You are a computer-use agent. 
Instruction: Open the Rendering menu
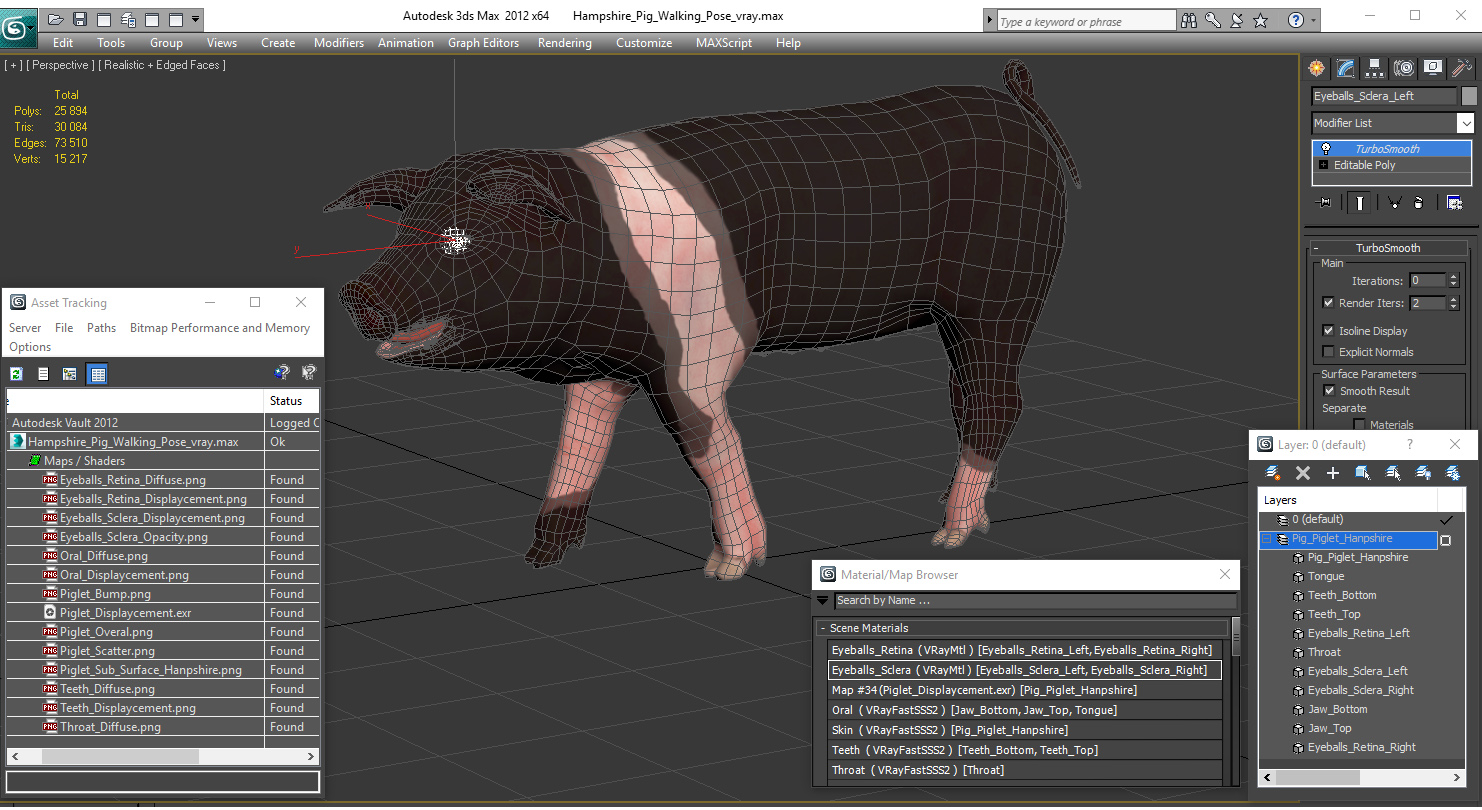tap(564, 43)
